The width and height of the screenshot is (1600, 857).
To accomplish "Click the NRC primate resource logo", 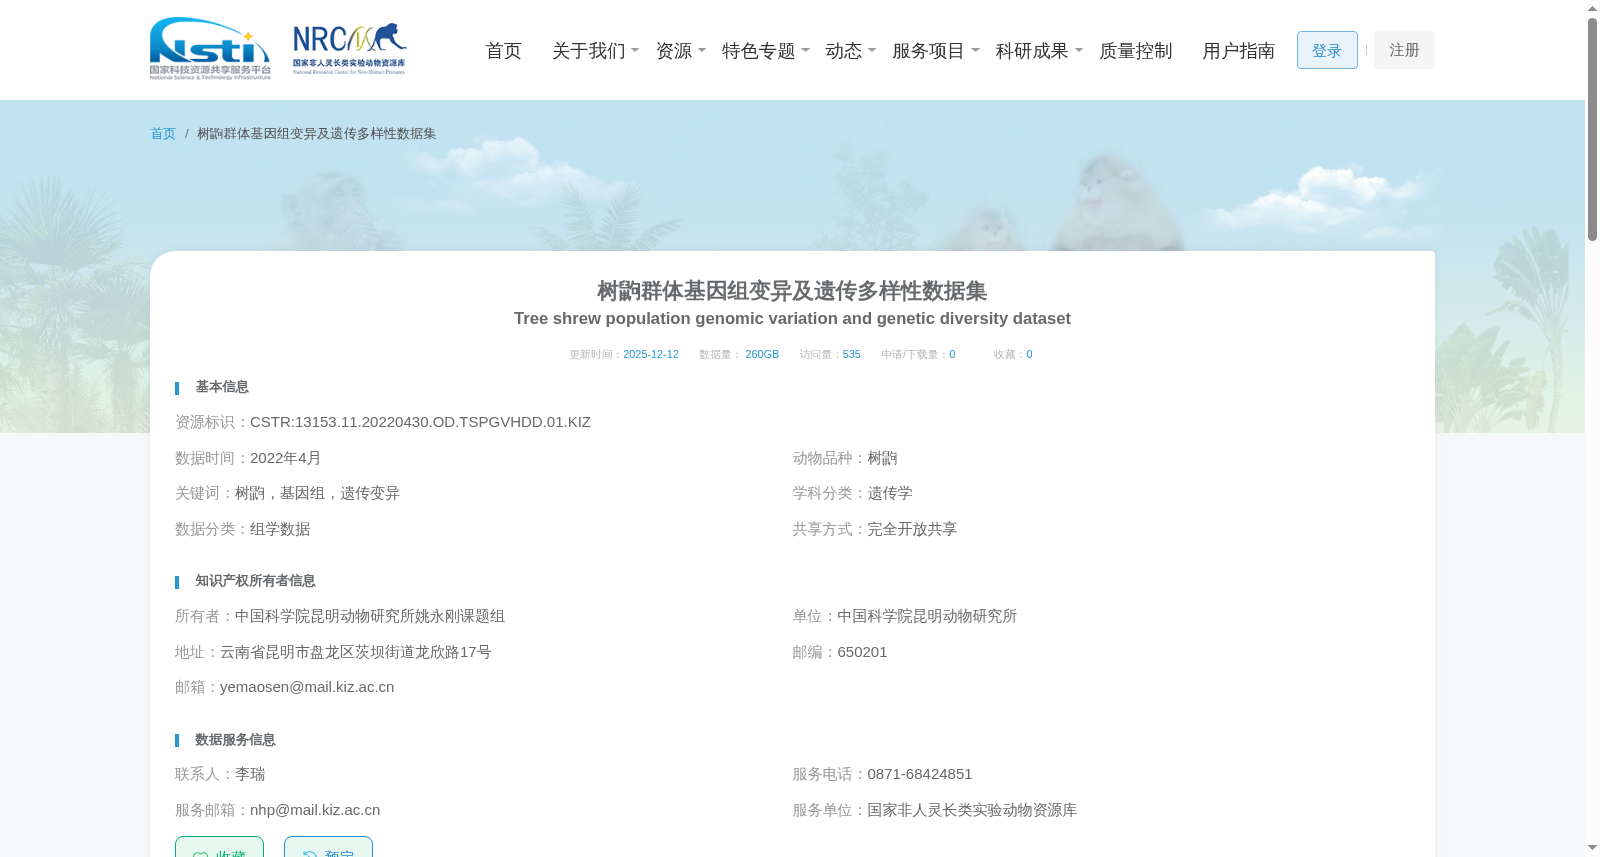I will pyautogui.click(x=349, y=49).
